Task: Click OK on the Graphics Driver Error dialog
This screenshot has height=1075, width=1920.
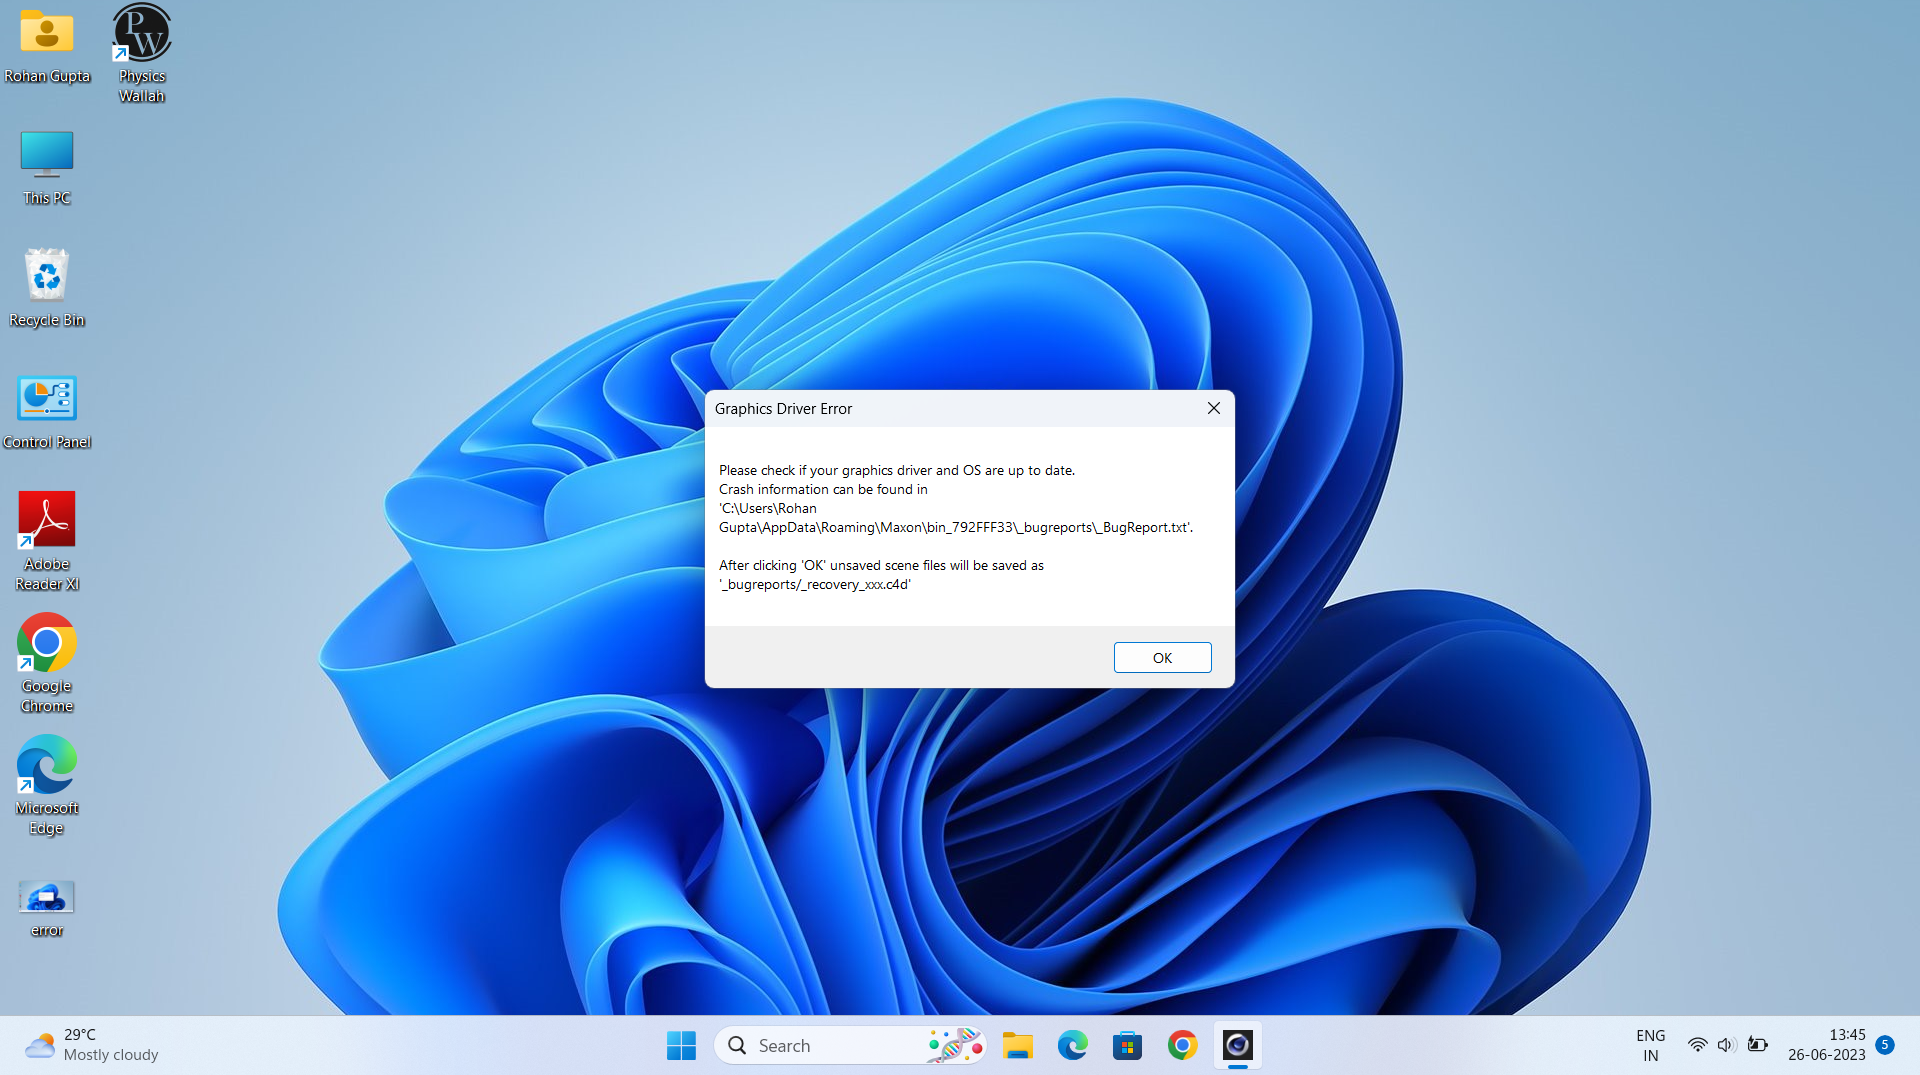Action: coord(1162,657)
